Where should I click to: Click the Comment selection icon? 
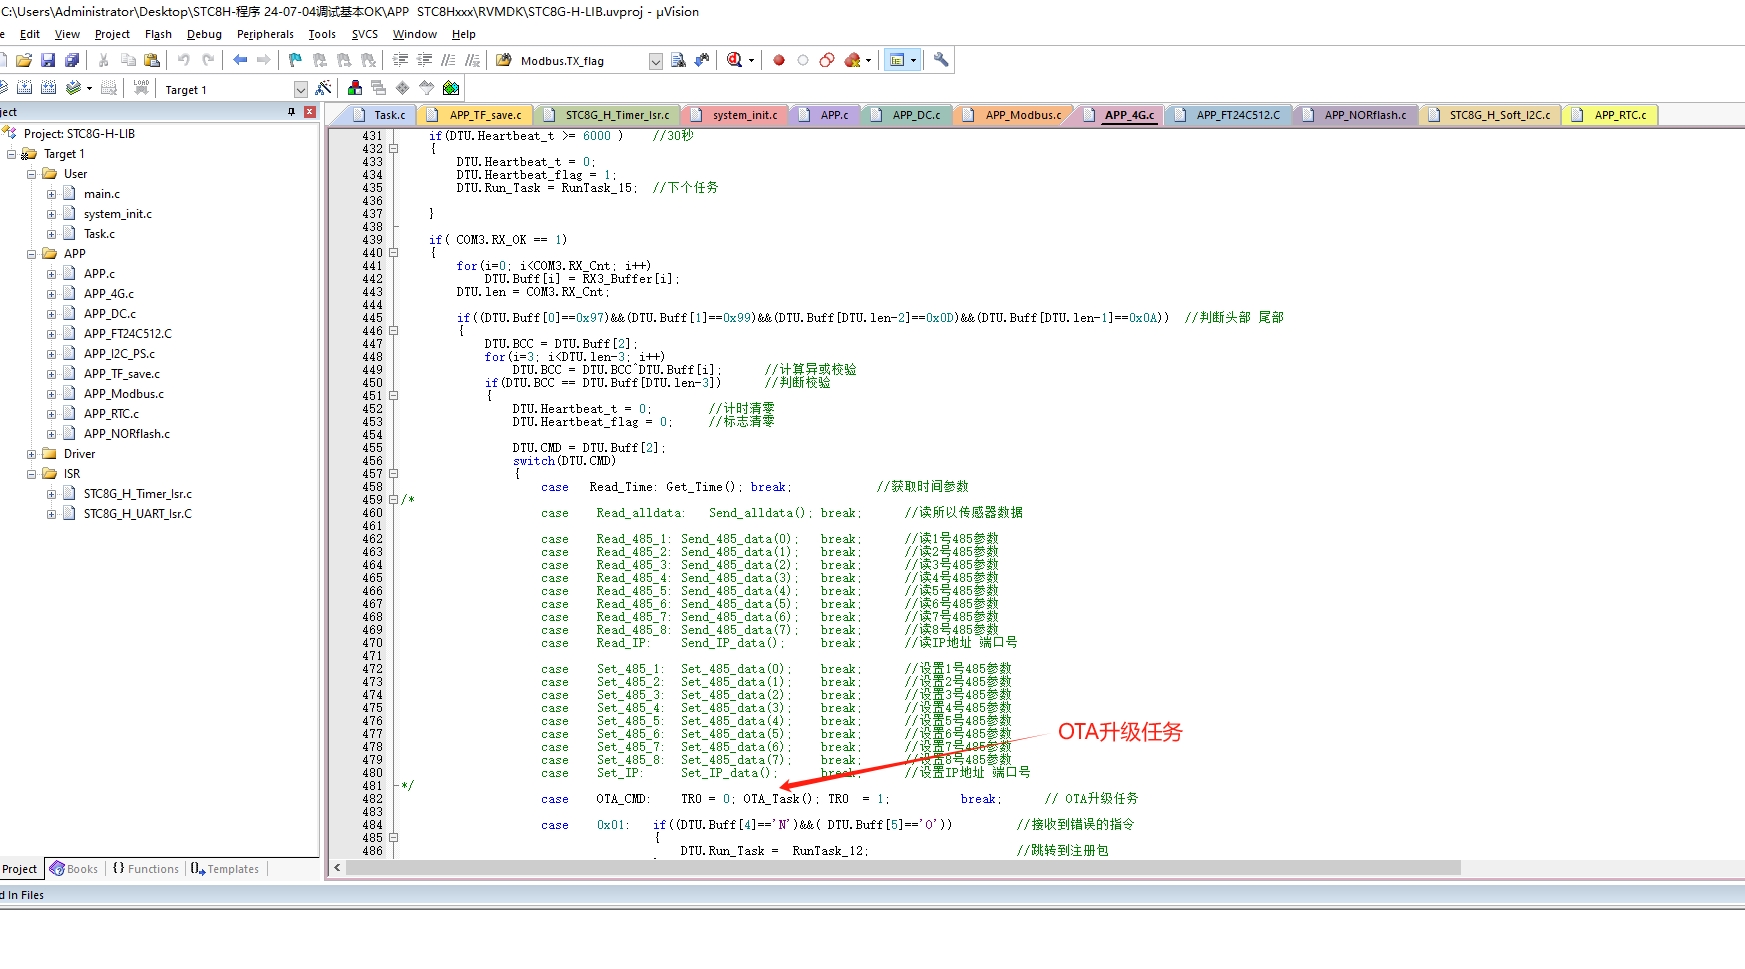[x=448, y=61]
